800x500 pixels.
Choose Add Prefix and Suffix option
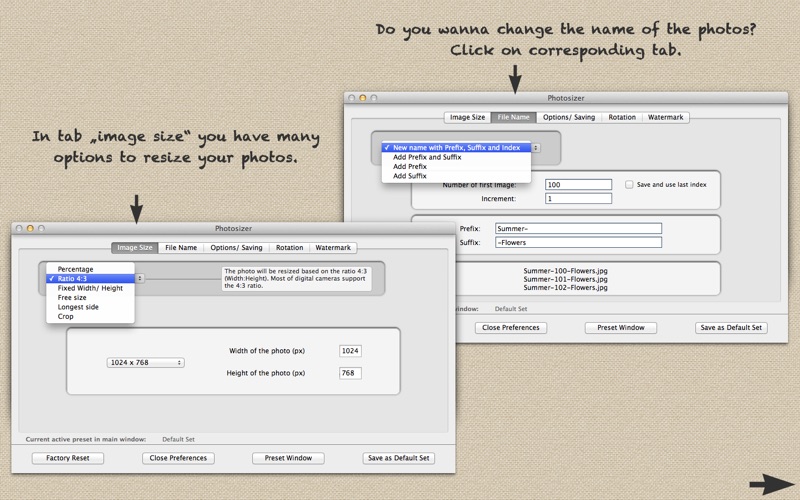pyautogui.click(x=456, y=157)
